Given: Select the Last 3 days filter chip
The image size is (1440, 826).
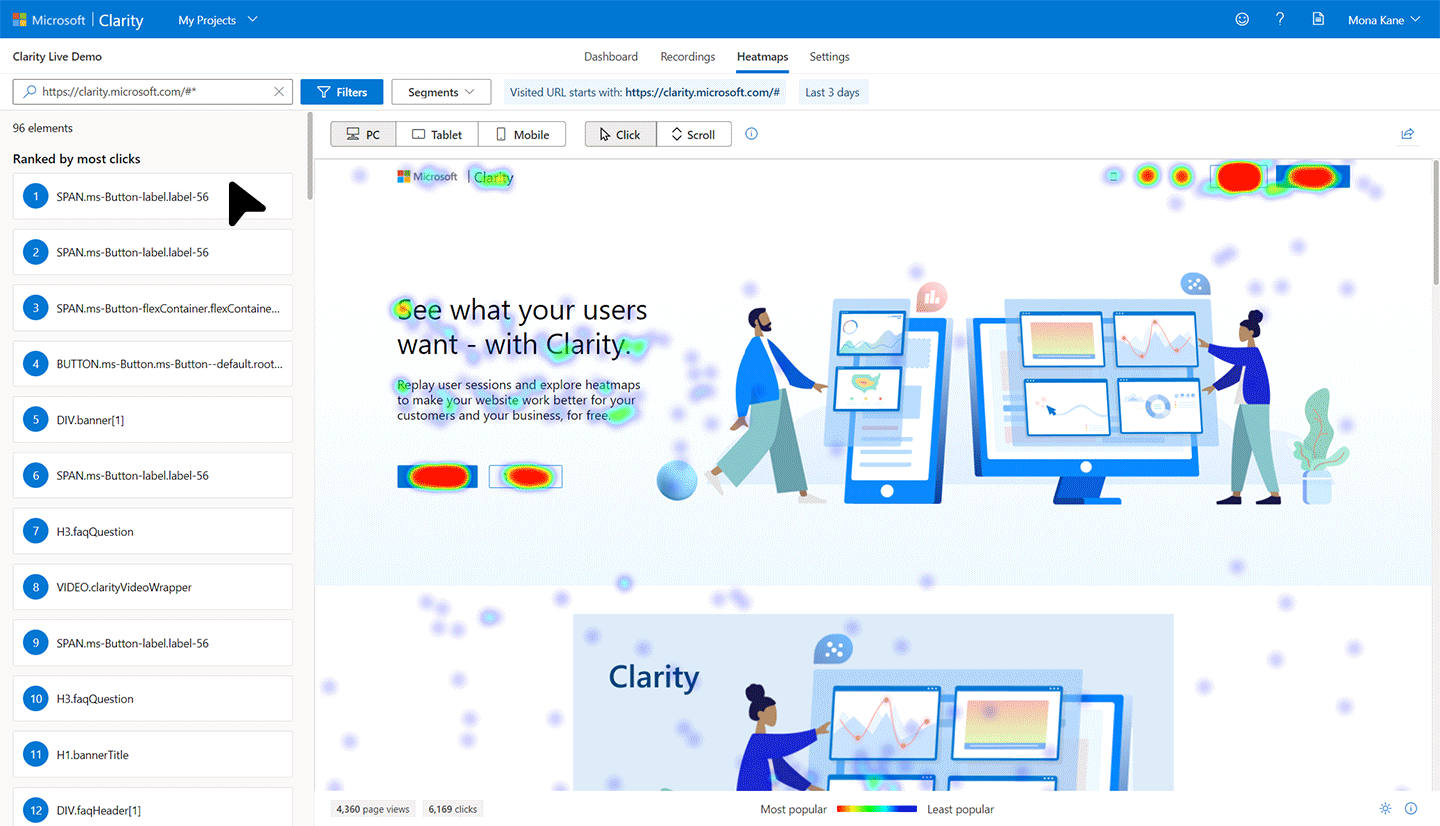Looking at the screenshot, I should pos(832,92).
